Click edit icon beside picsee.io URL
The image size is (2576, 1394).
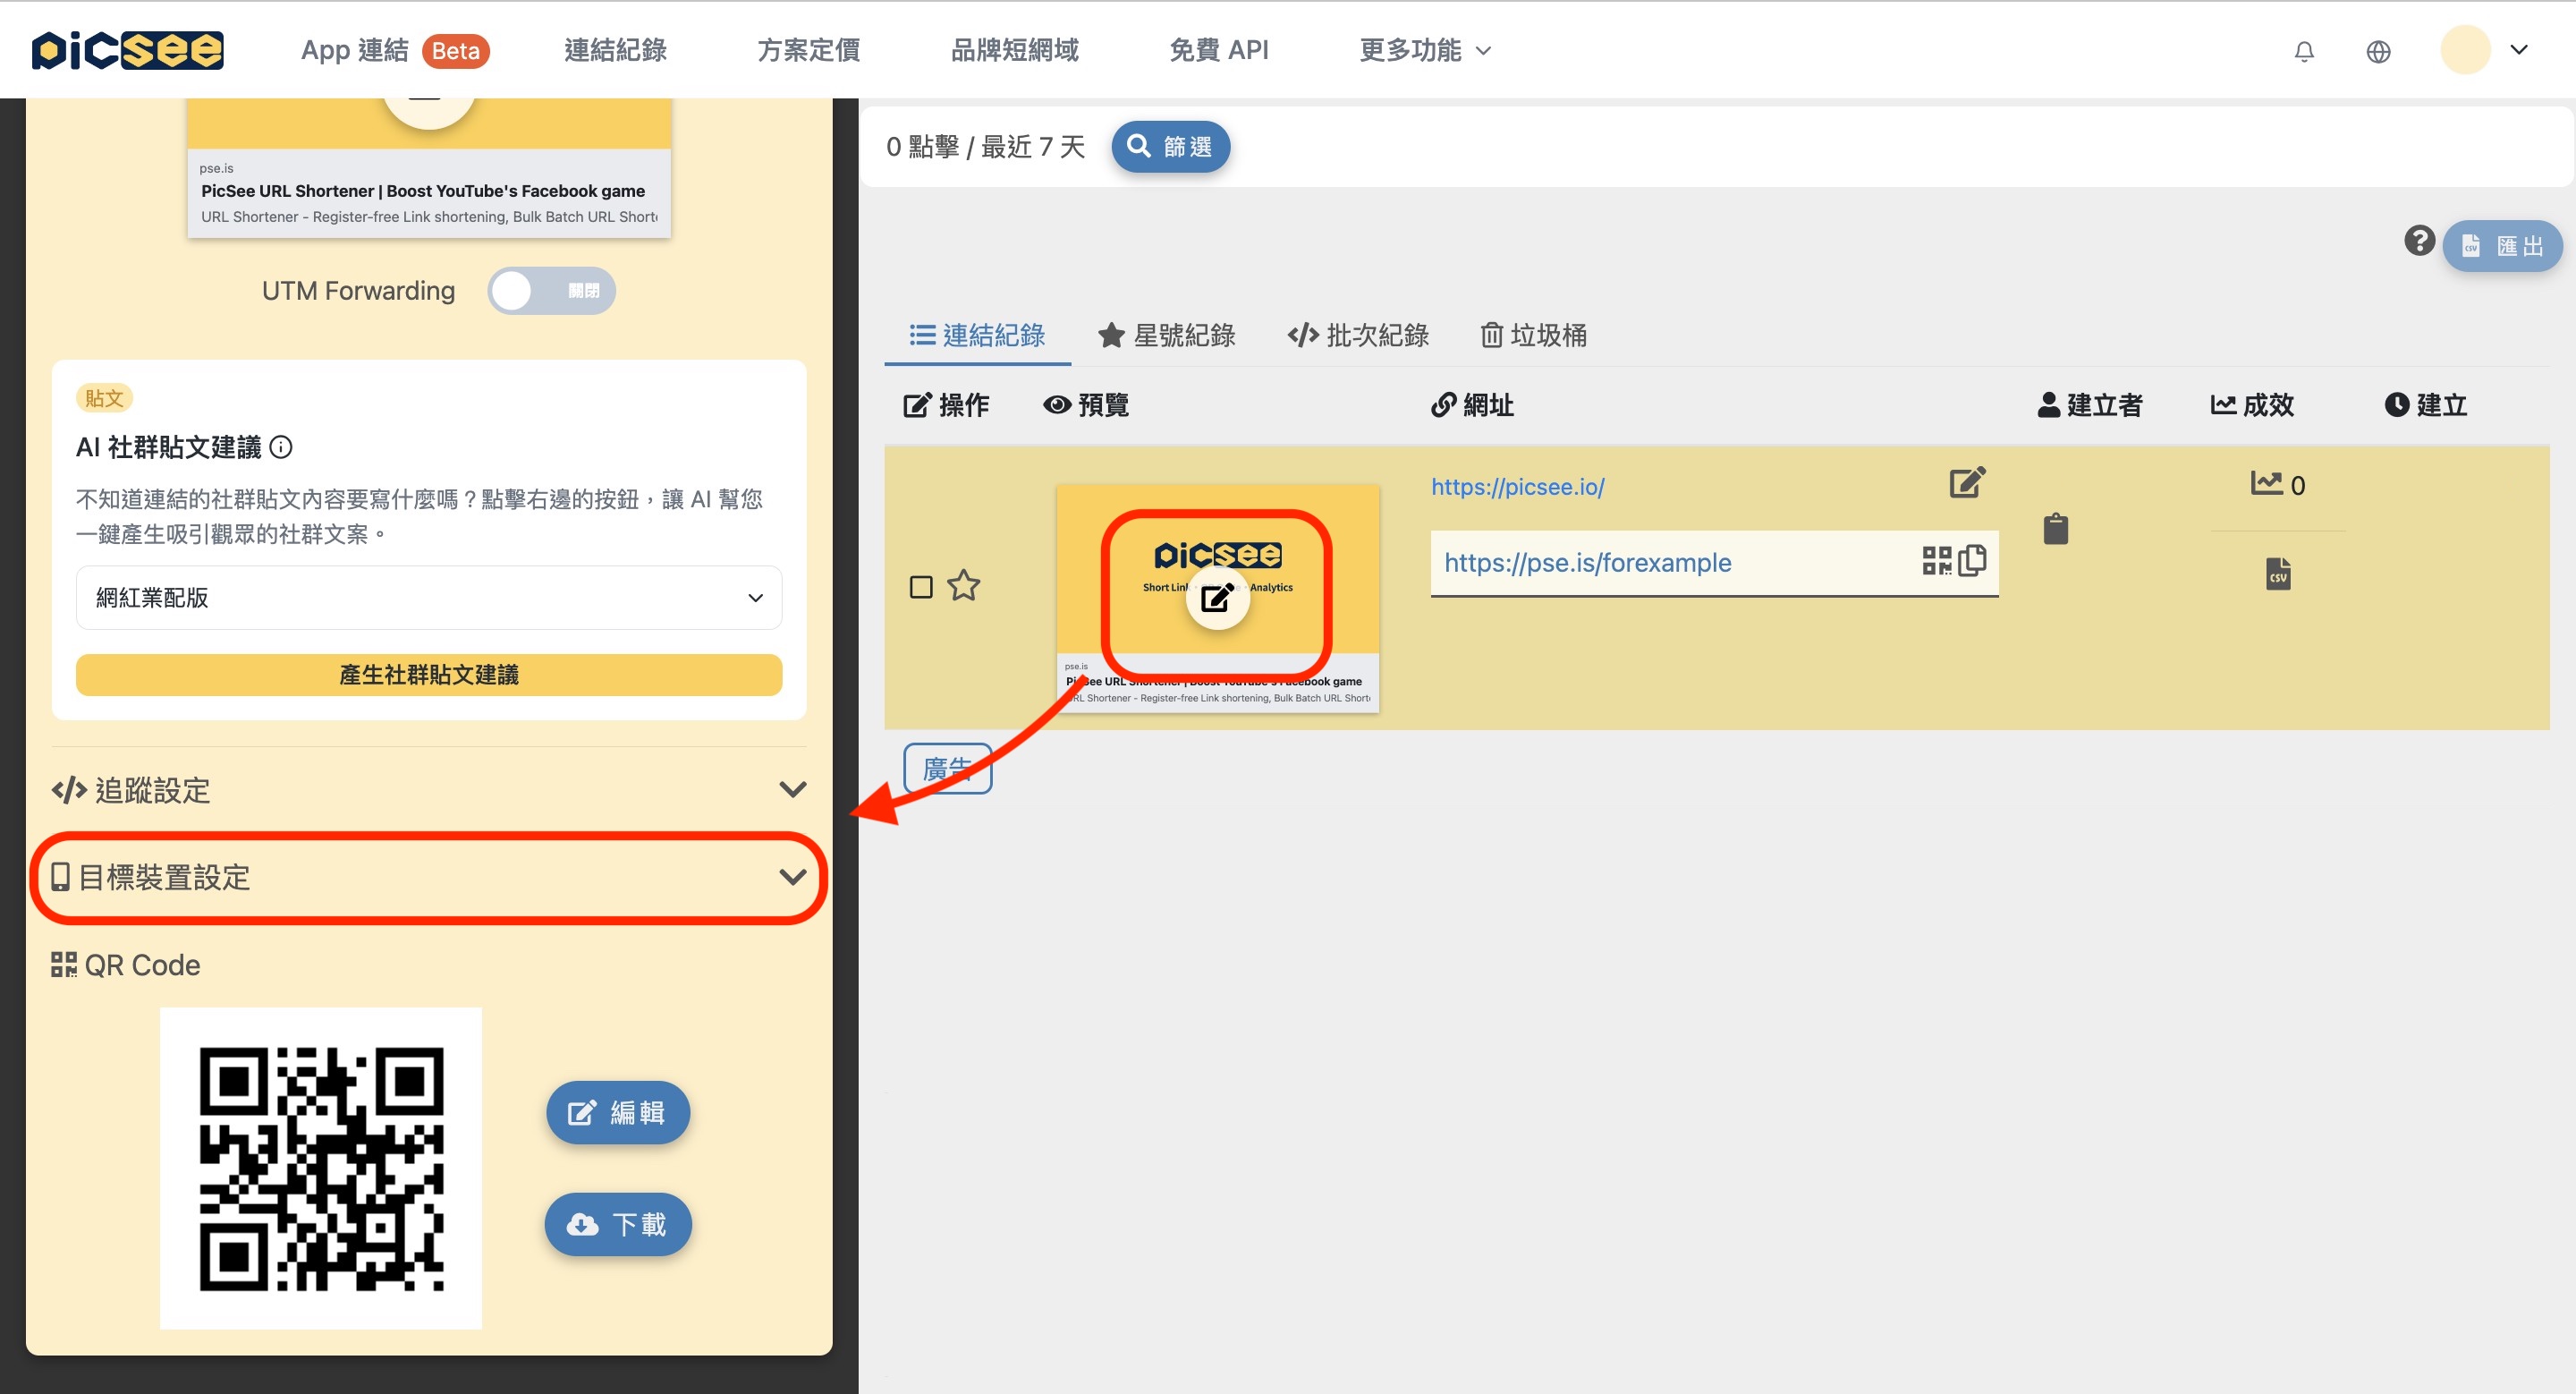(x=1967, y=483)
